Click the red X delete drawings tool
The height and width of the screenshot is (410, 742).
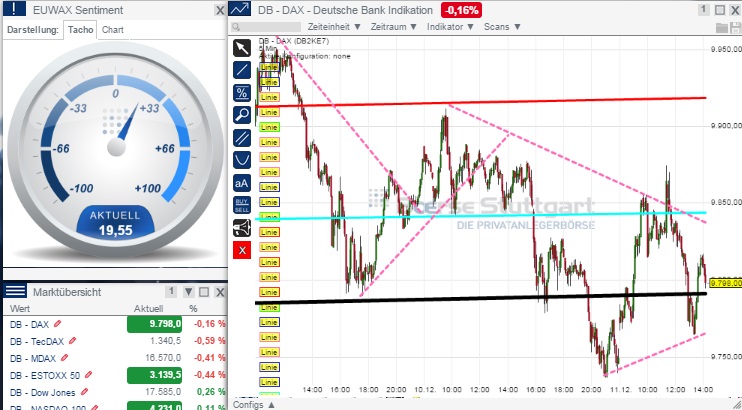242,250
